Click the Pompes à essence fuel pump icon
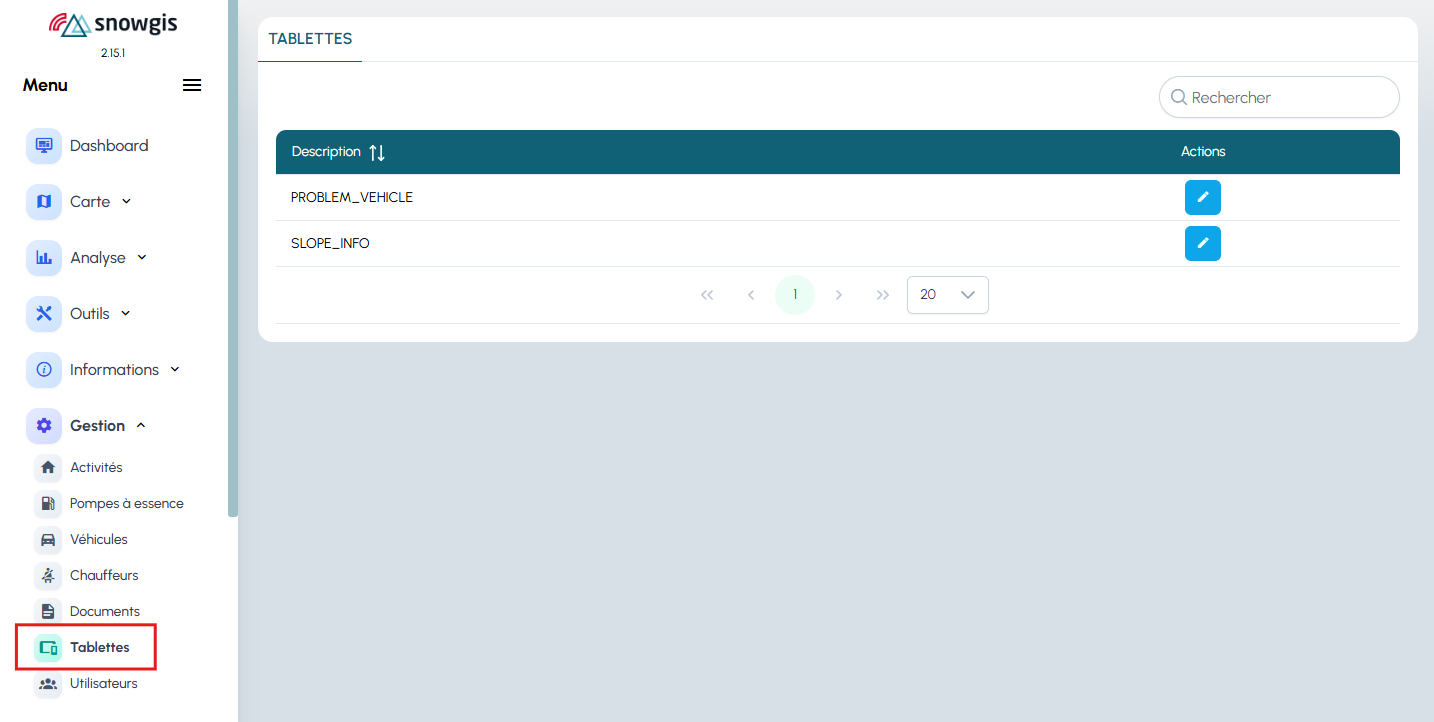 [x=48, y=504]
